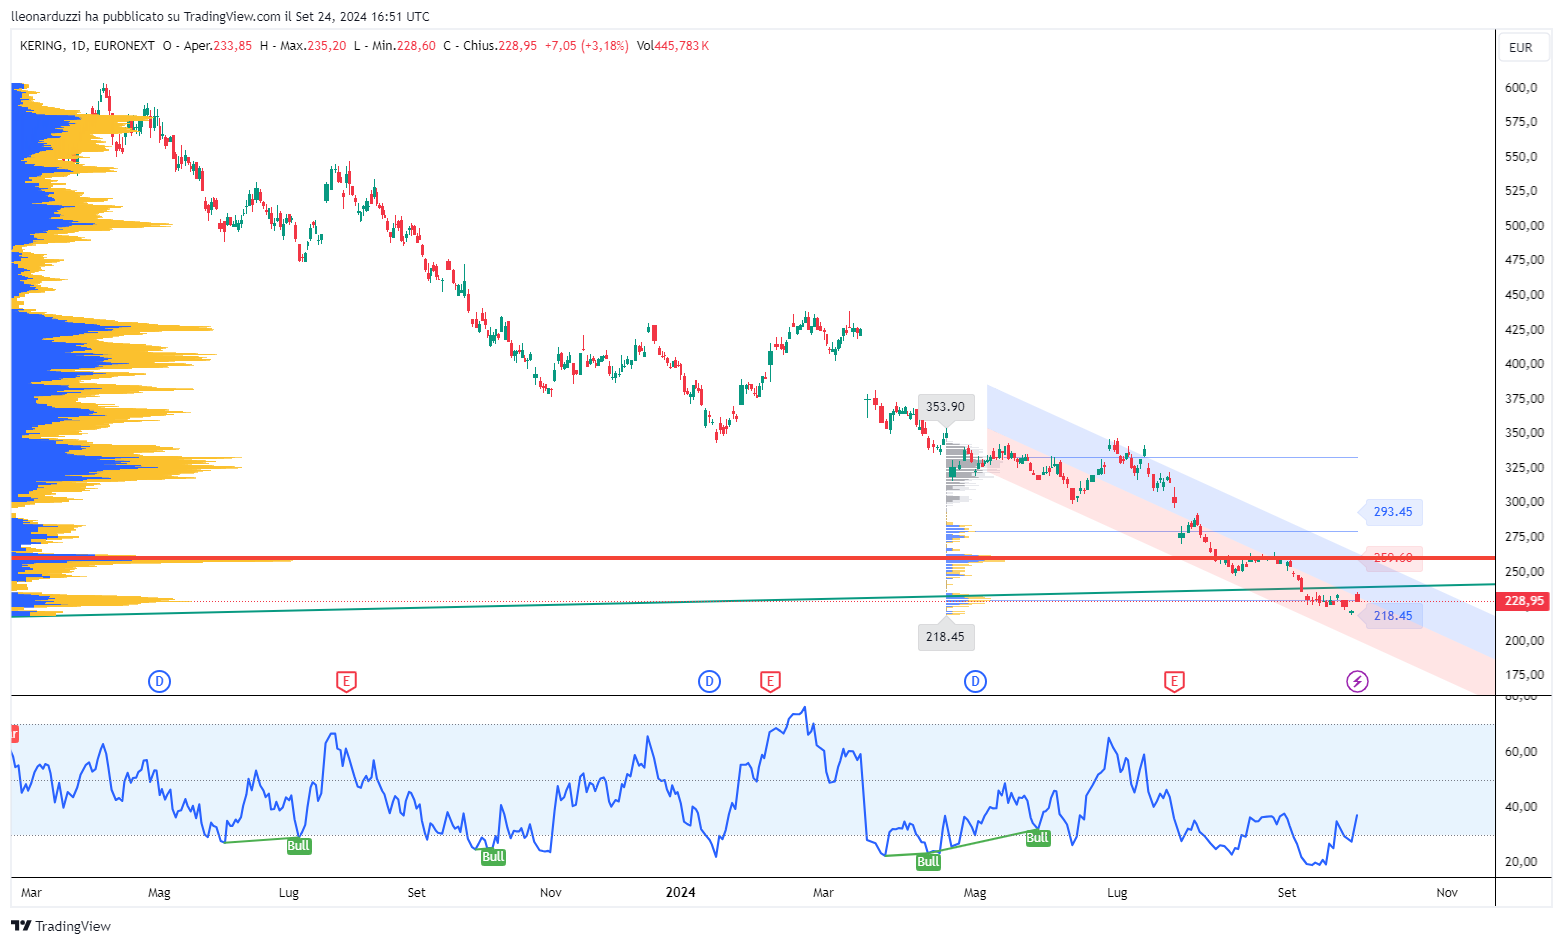Click the +7,05 (+3,18%) change value

586,46
